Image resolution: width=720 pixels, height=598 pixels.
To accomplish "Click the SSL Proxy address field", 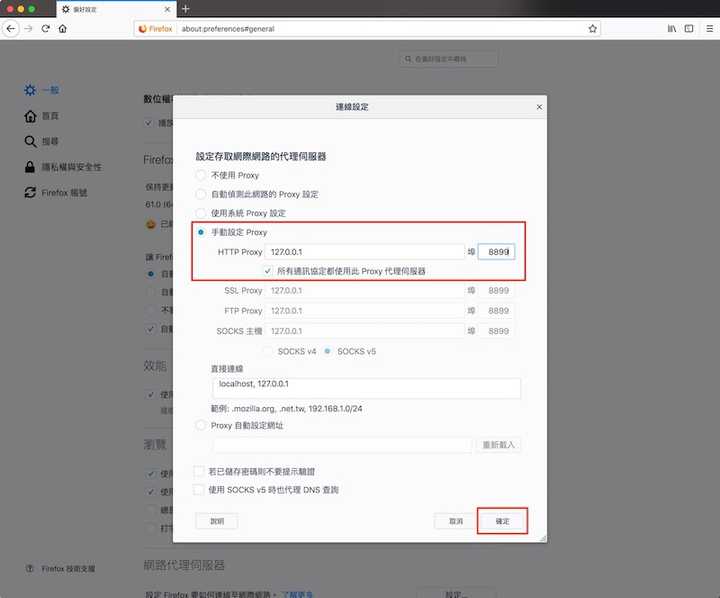I will [365, 291].
